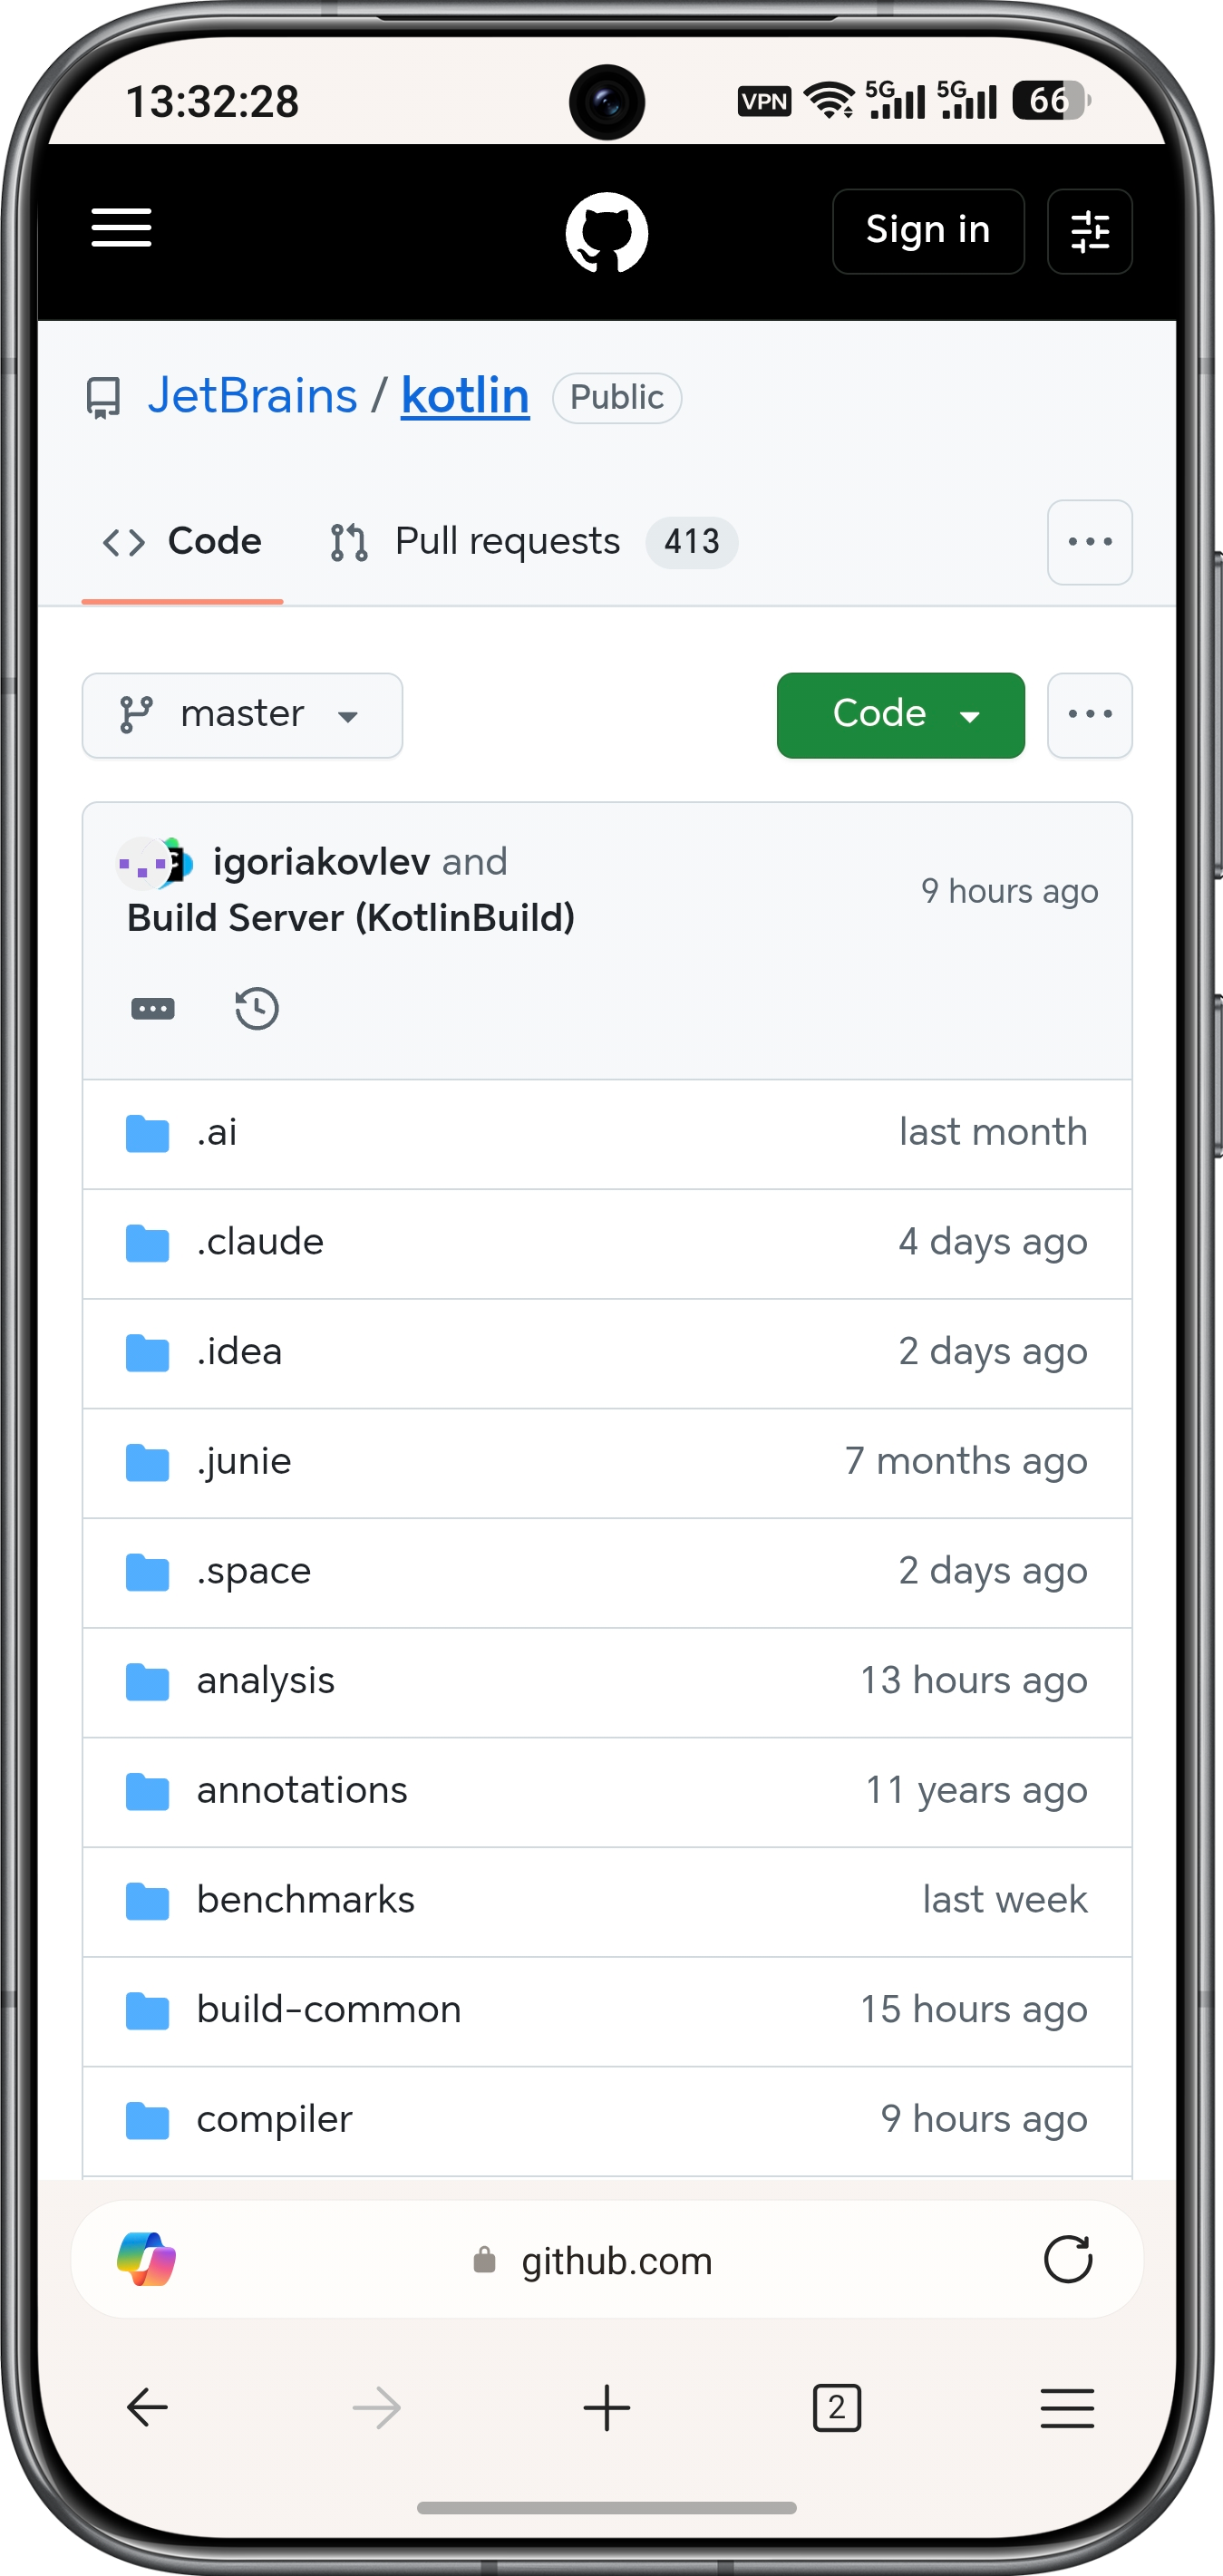This screenshot has width=1223, height=2576.
Task: Open a new browser tab with plus
Action: click(x=606, y=2407)
